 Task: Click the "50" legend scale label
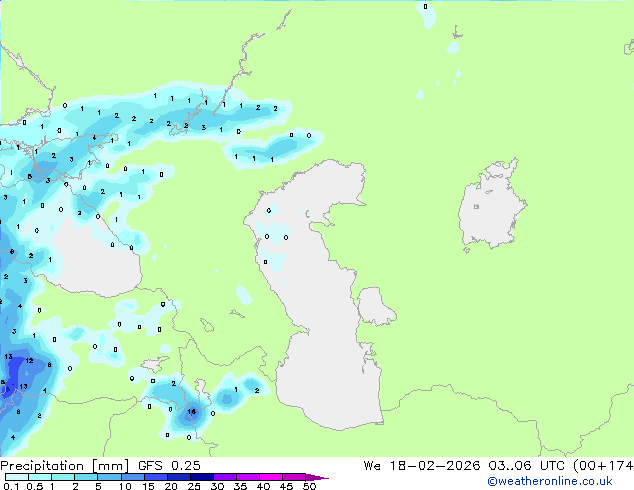(x=309, y=486)
